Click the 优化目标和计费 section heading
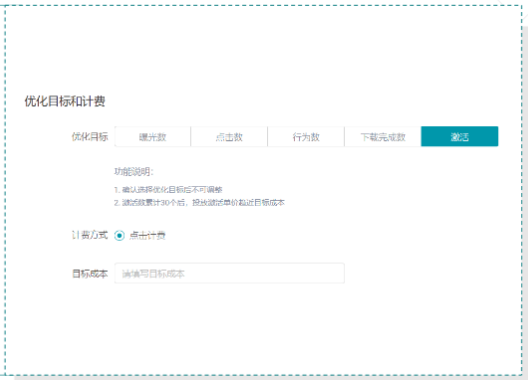 (x=65, y=101)
